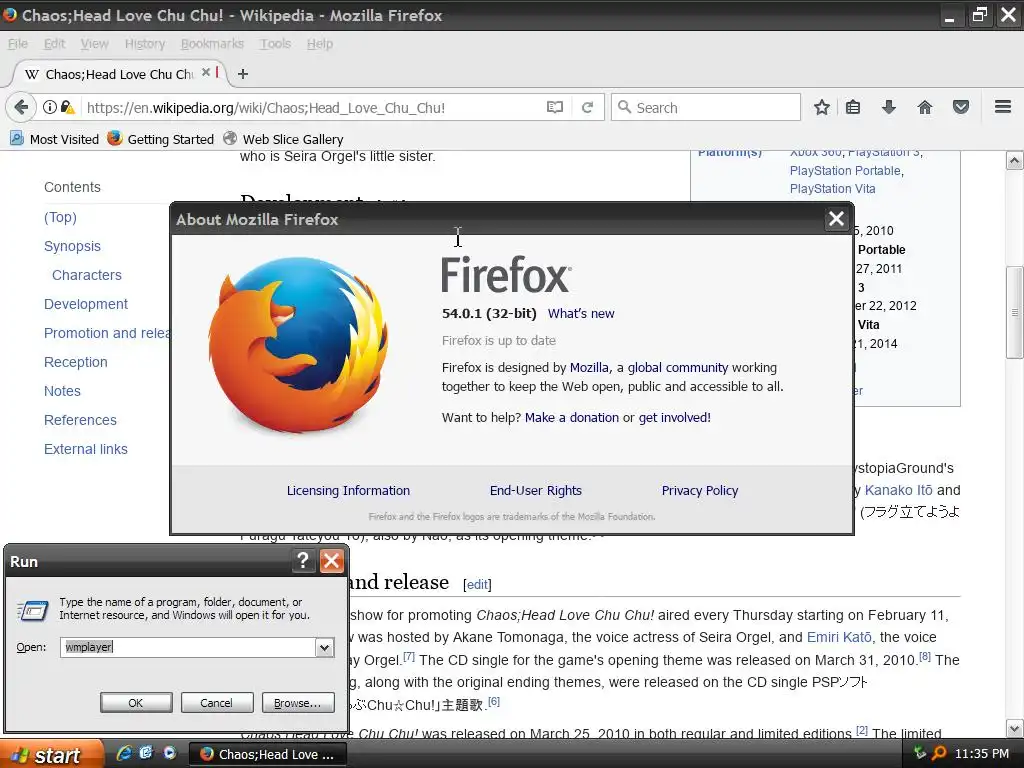Screen dimensions: 1024x768
Task: Click Make a donation link
Action: [571, 417]
